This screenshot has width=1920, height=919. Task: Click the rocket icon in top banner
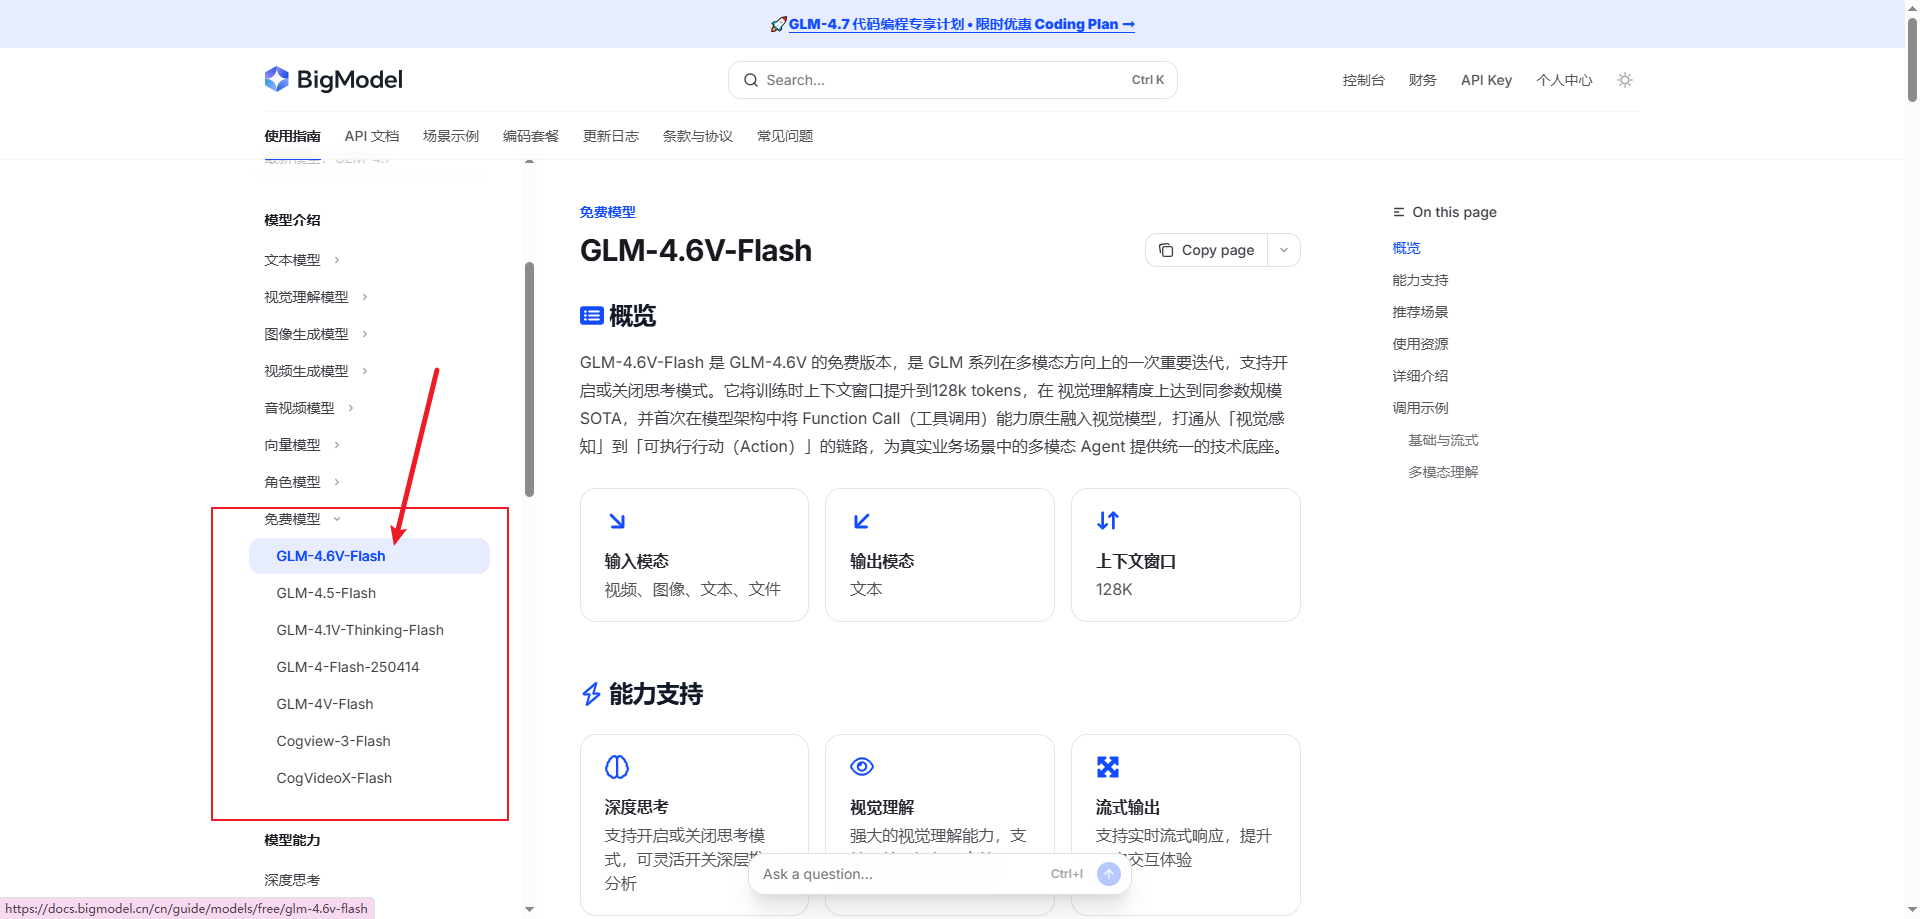pos(778,24)
